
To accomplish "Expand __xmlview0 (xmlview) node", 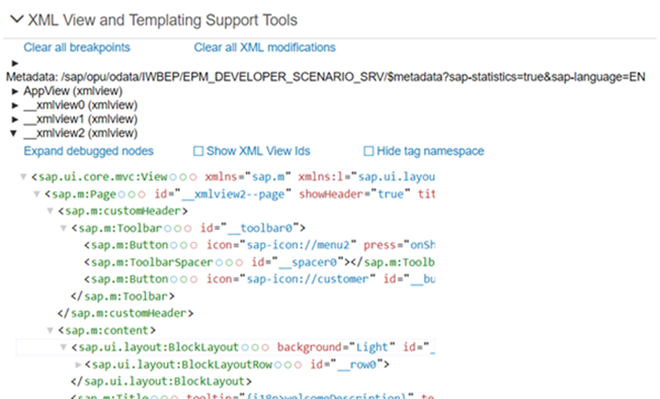I will [15, 105].
